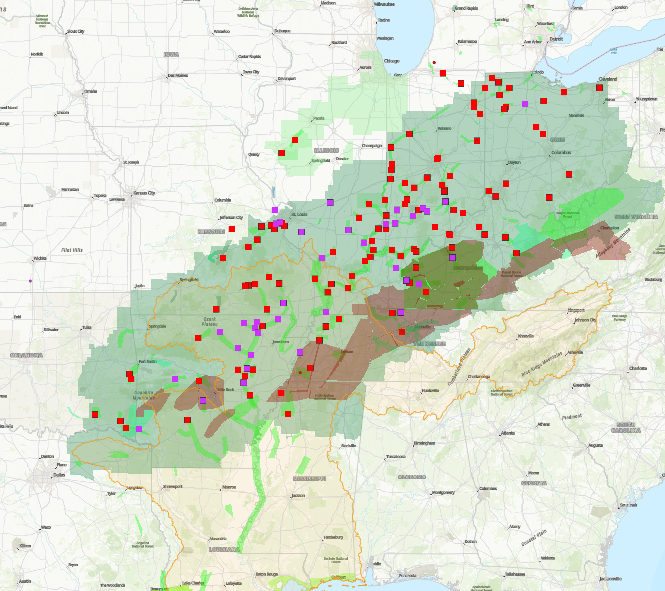Image resolution: width=665 pixels, height=591 pixels.
Task: Click the tiny purple dot in Kansas
Action: click(32, 281)
